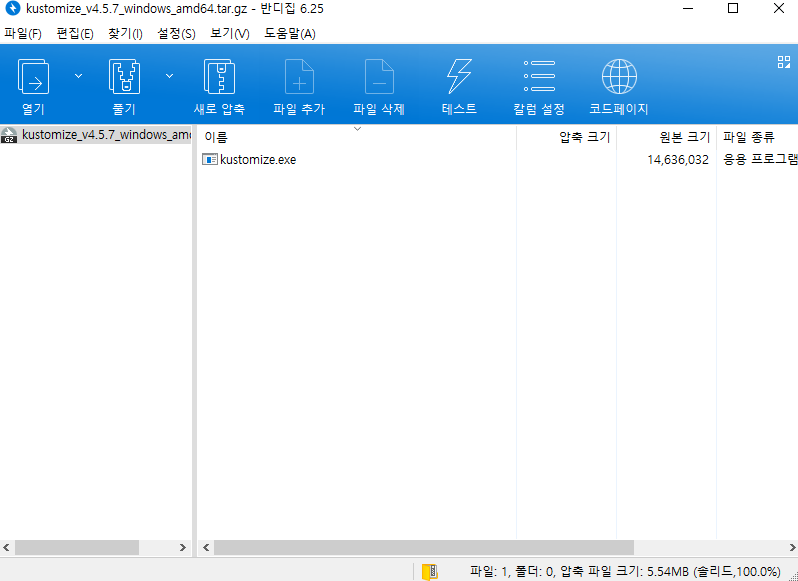Click the file list scroll left arrow

coord(206,548)
